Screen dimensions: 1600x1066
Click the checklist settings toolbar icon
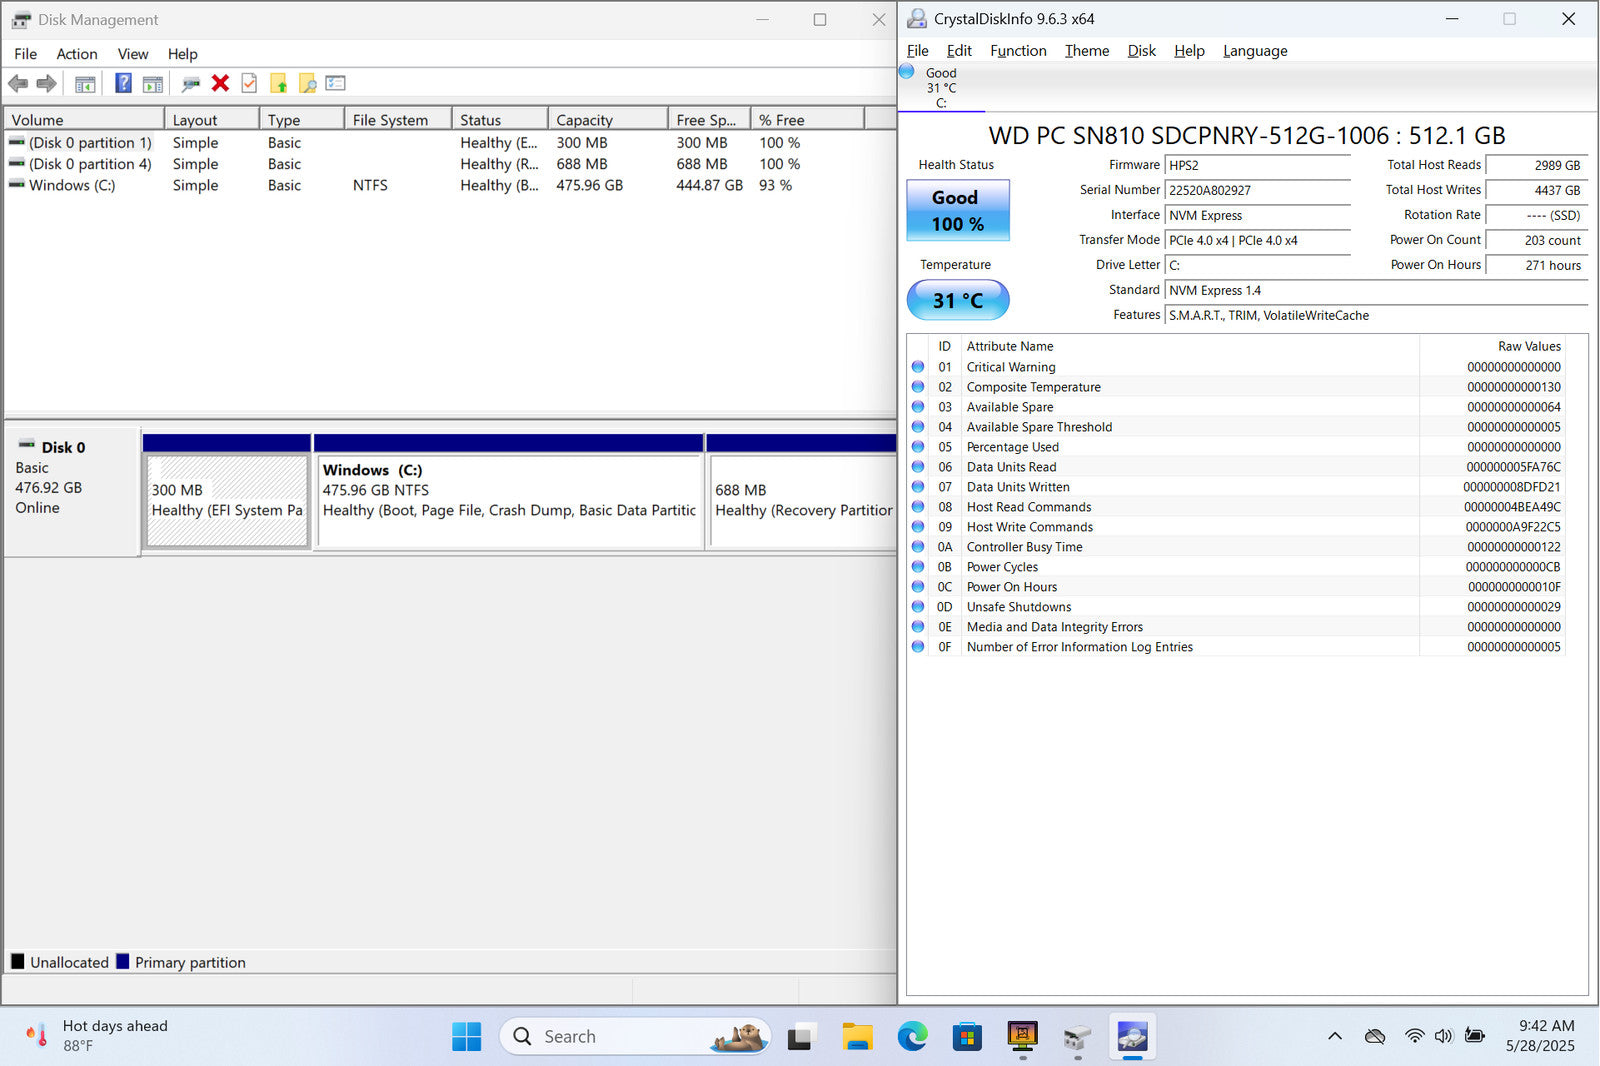336,84
